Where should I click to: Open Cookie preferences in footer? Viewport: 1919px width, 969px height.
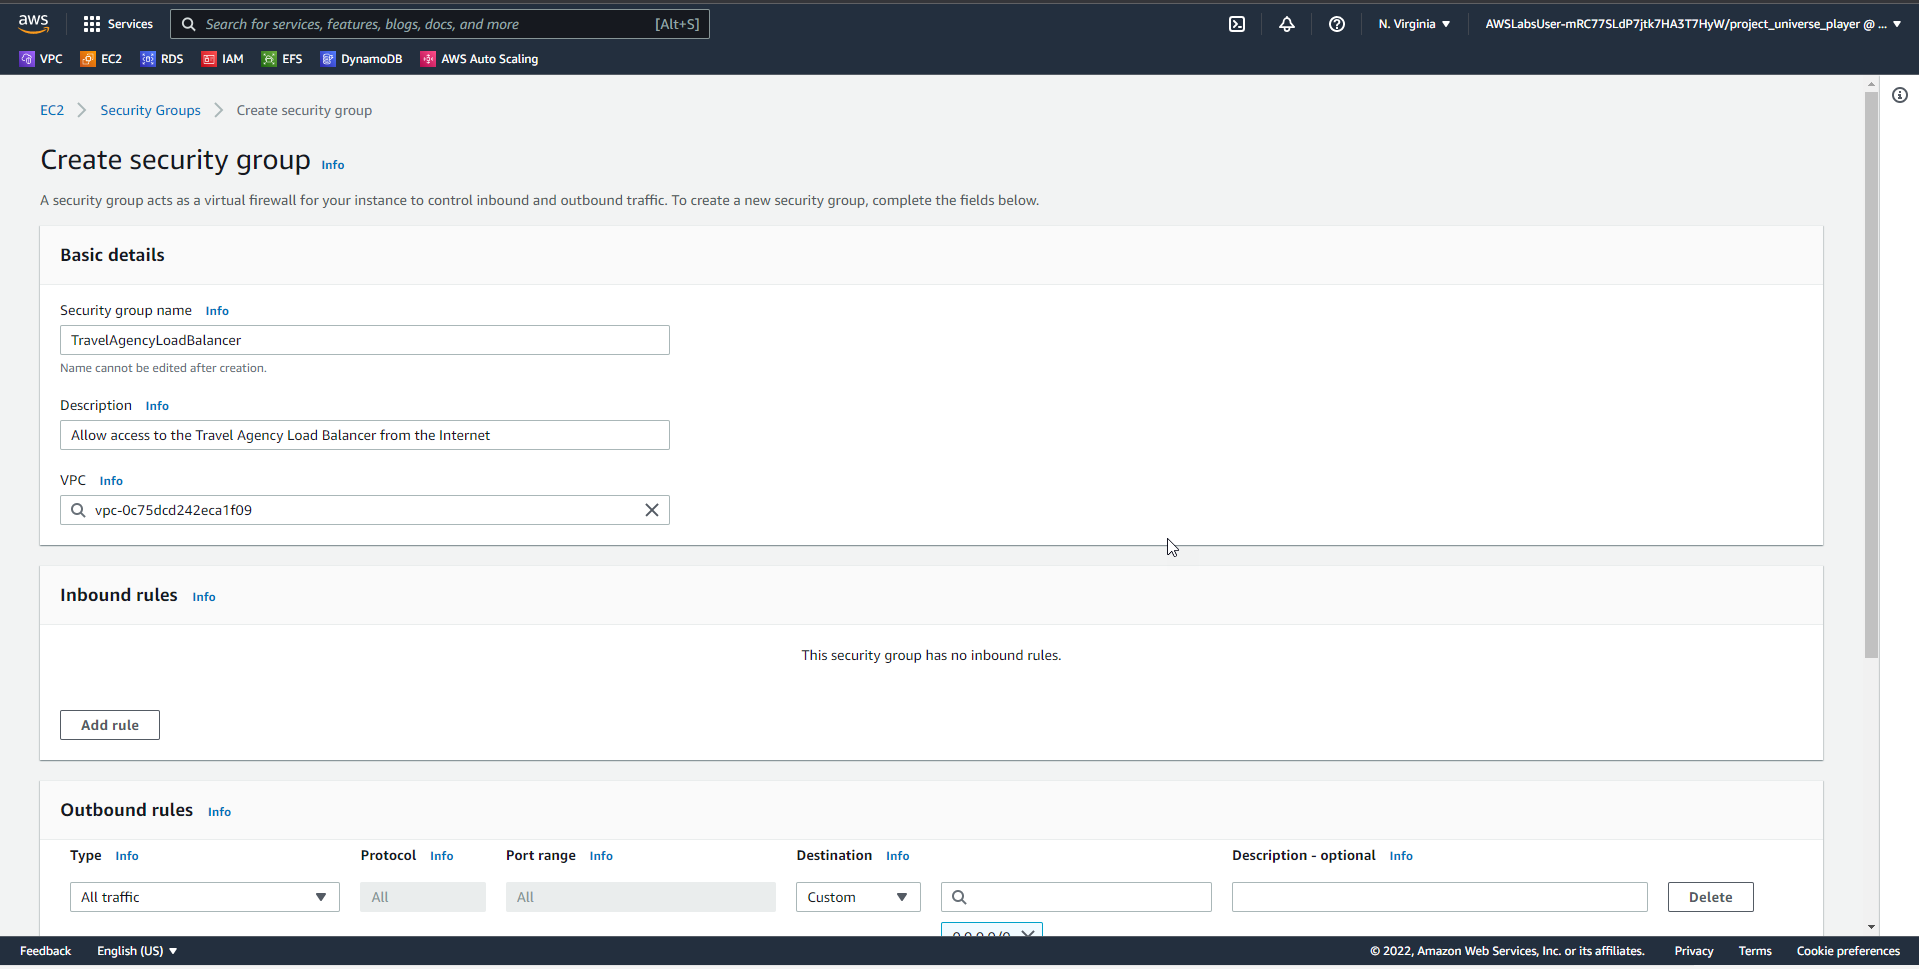point(1848,951)
